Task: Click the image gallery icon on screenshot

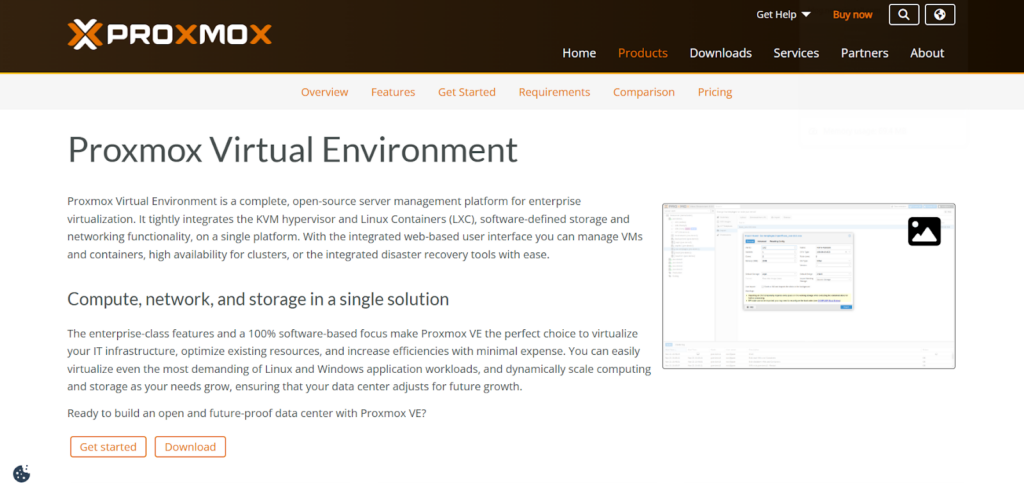Action: coord(924,231)
